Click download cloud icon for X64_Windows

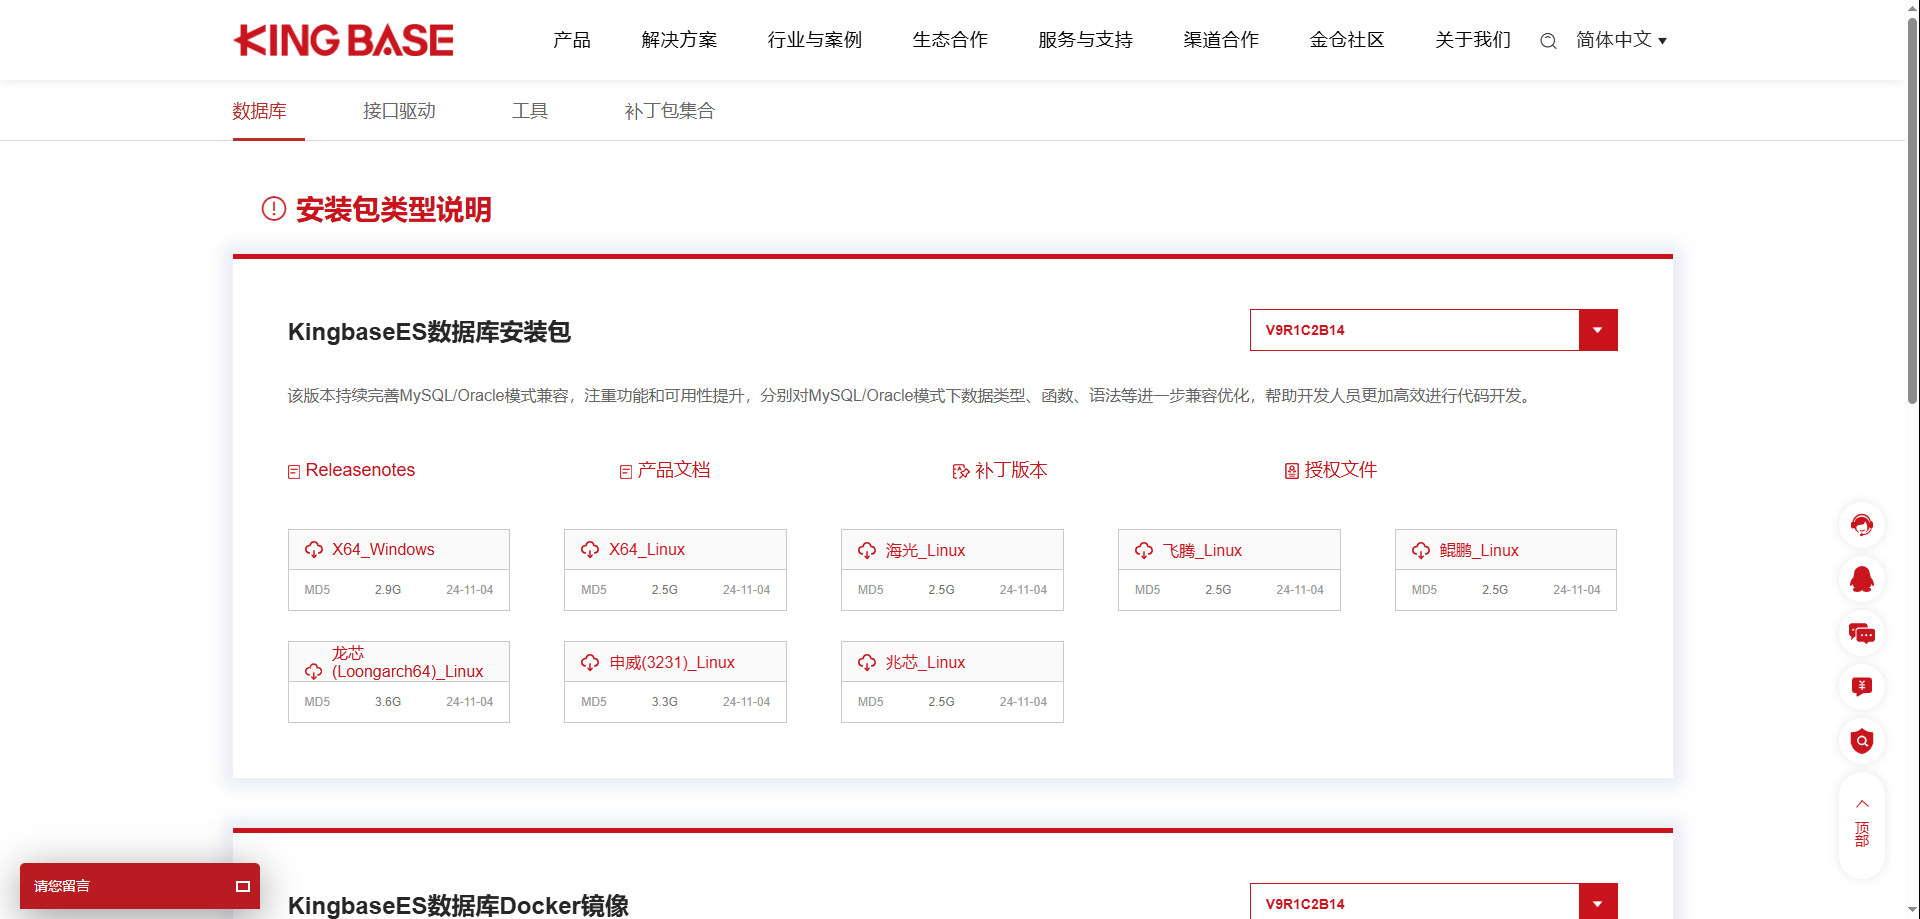(x=314, y=550)
